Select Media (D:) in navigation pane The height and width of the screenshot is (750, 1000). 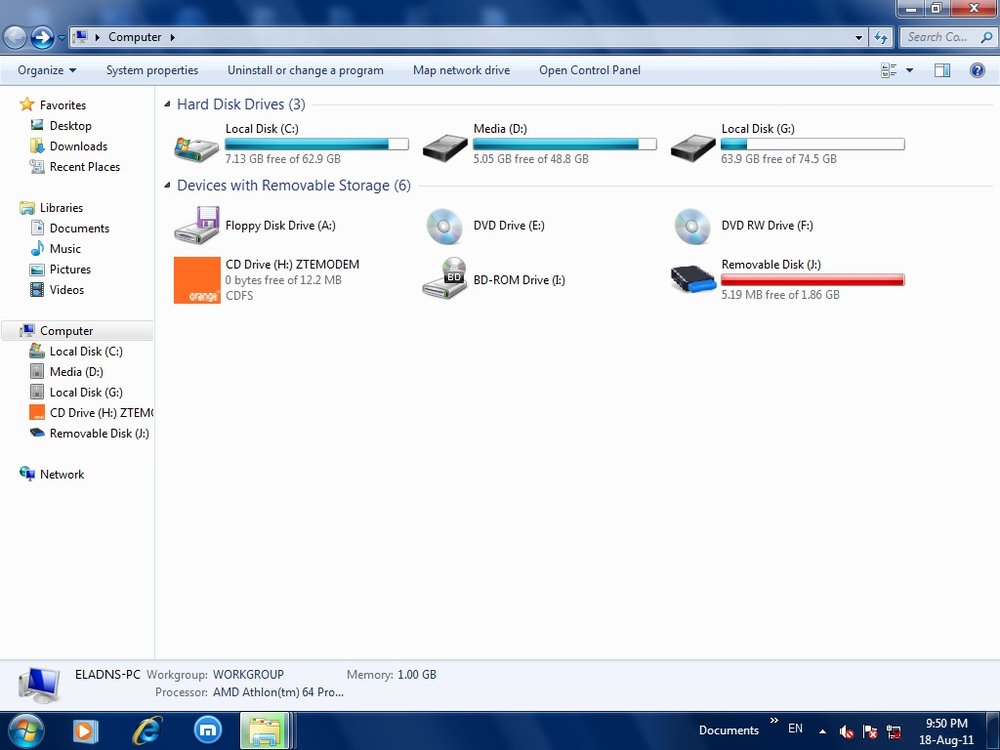(x=76, y=372)
